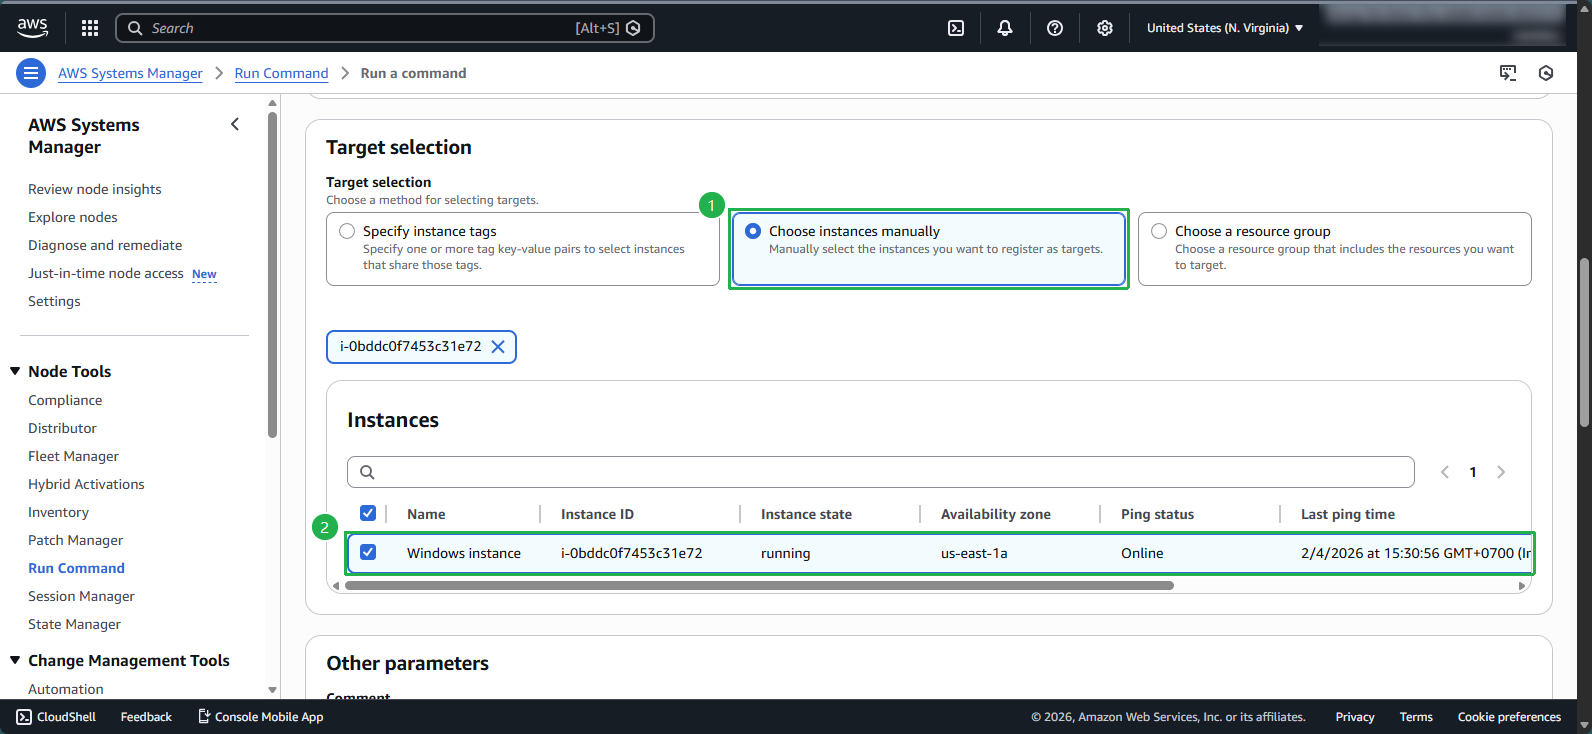The height and width of the screenshot is (734, 1592).
Task: Click Feedback in footer
Action: coord(146,717)
